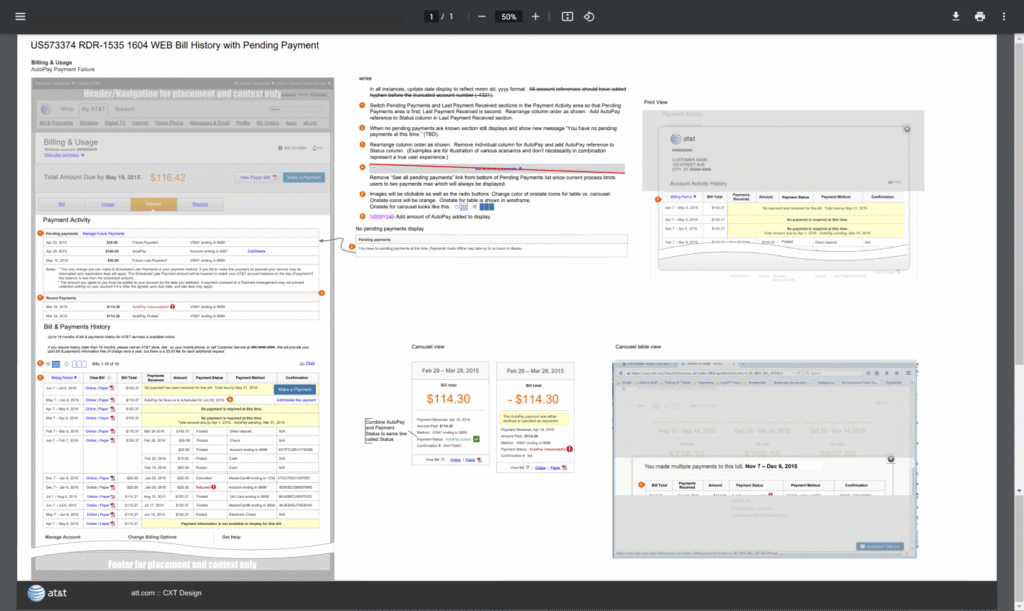Click the 'Carousel view' label
The width and height of the screenshot is (1024, 611).
pyautogui.click(x=428, y=347)
